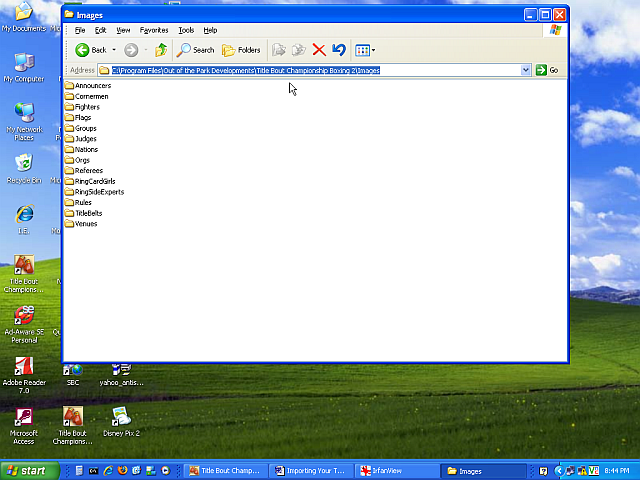Viewport: 640px width, 480px height.
Task: Go back with the green Back arrow
Action: pos(91,50)
